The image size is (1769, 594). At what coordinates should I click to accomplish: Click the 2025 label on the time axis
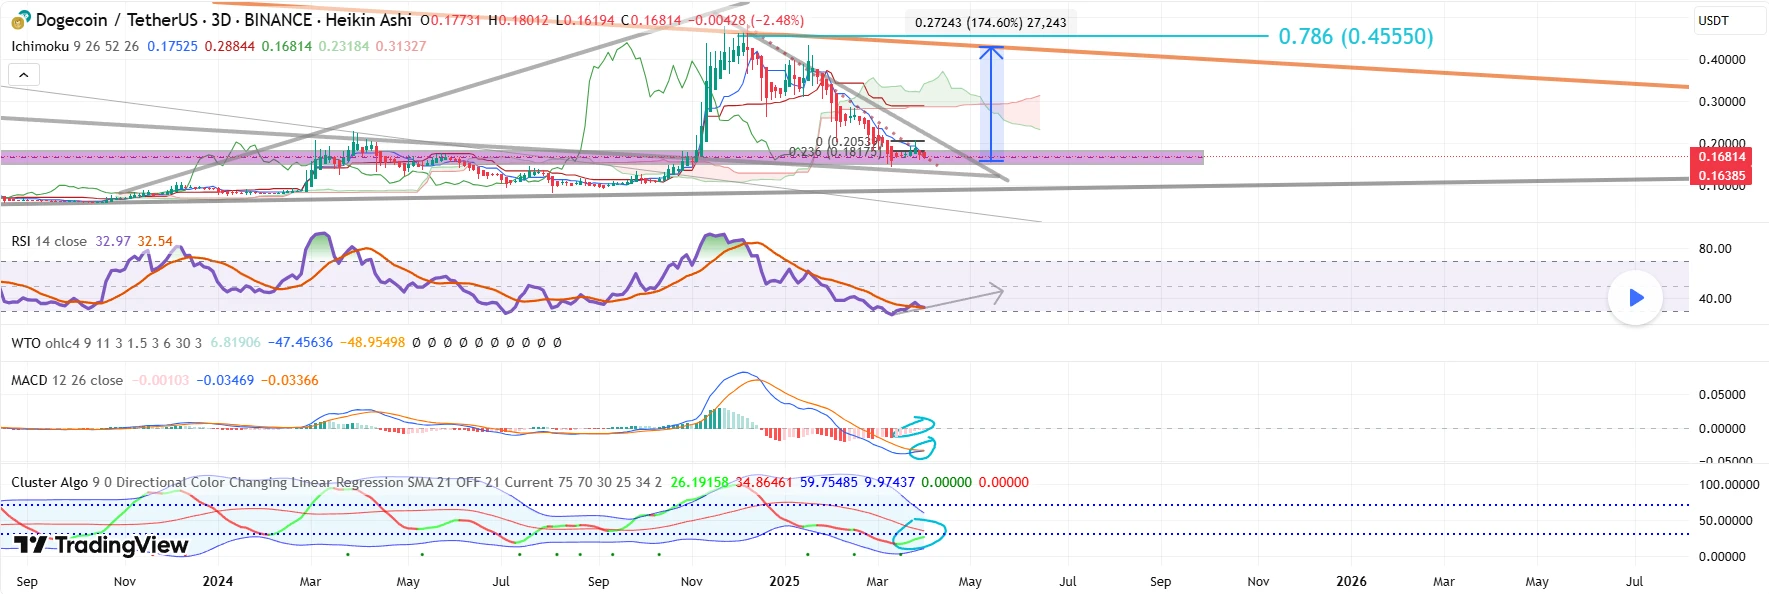[784, 581]
